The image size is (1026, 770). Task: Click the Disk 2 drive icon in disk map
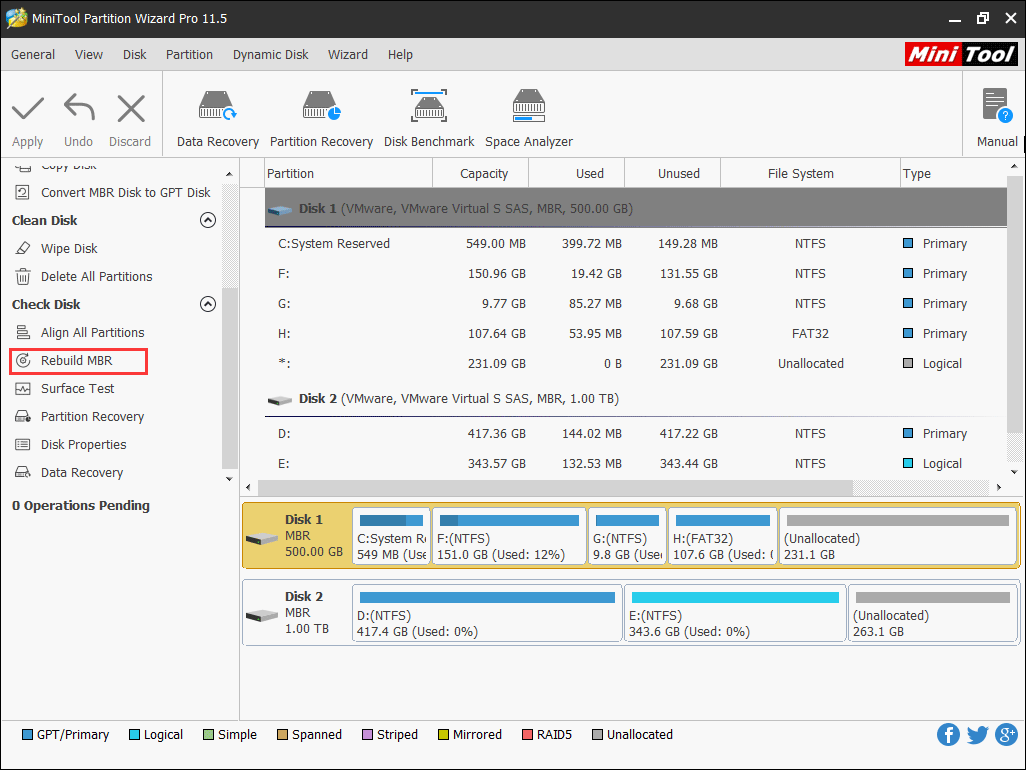click(262, 616)
